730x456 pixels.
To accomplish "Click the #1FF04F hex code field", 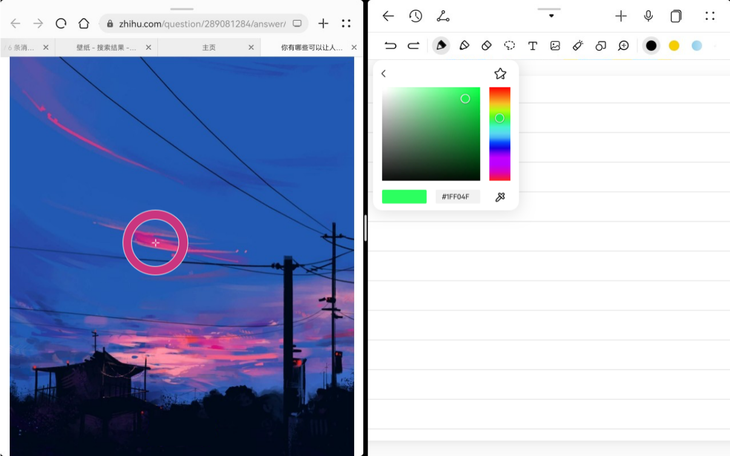I will pos(458,197).
